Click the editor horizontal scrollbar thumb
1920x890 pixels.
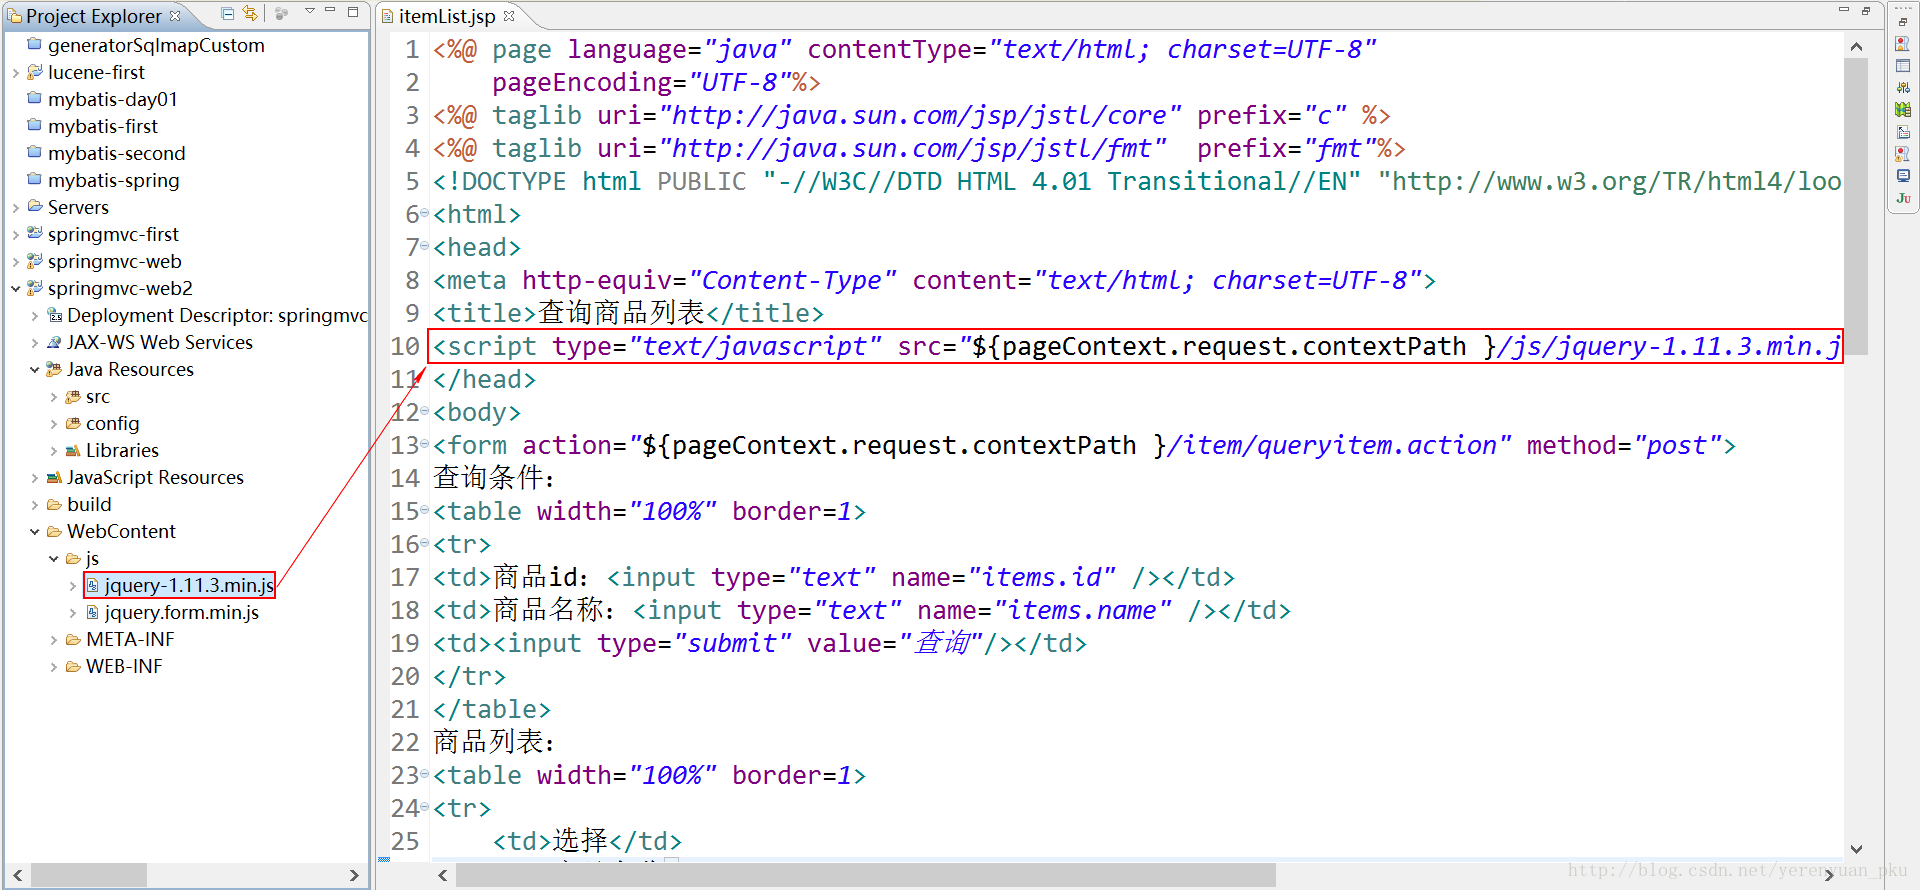(866, 875)
